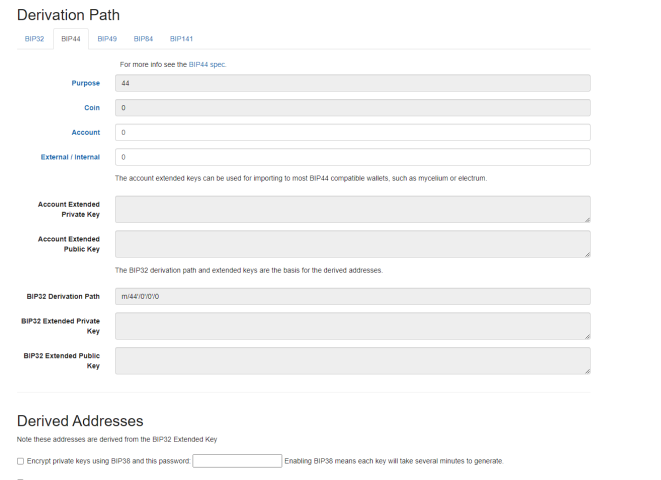Open the BIP141 tab
This screenshot has width=661, height=480.
[x=181, y=39]
